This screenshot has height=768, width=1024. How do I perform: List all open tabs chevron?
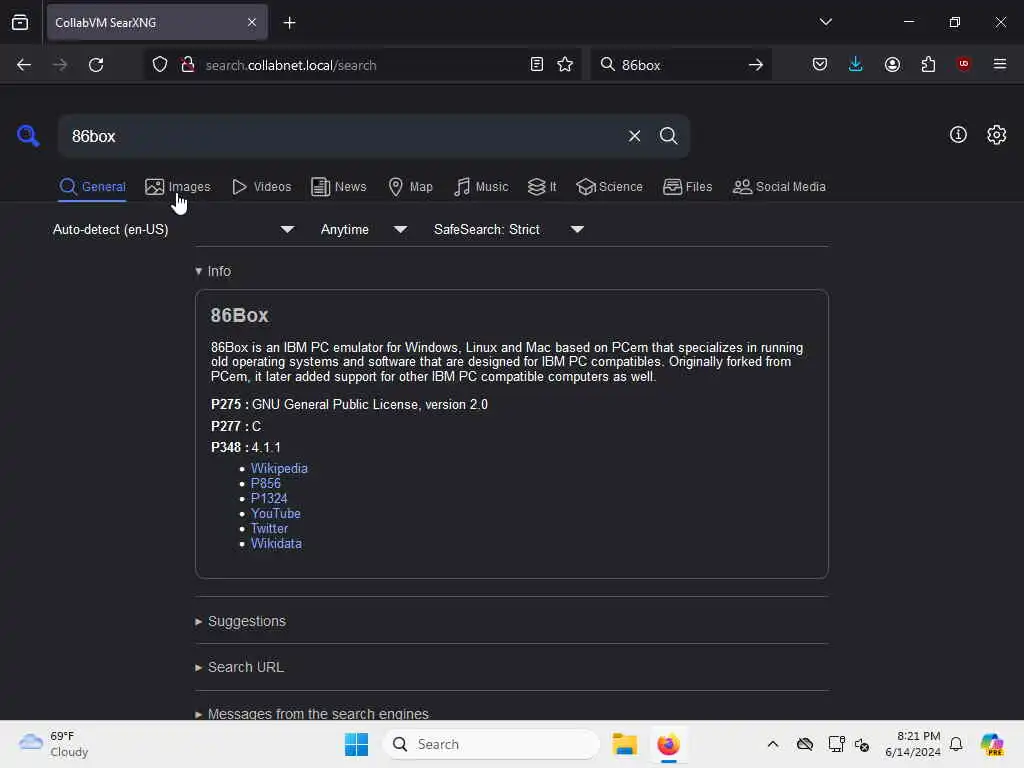(825, 22)
